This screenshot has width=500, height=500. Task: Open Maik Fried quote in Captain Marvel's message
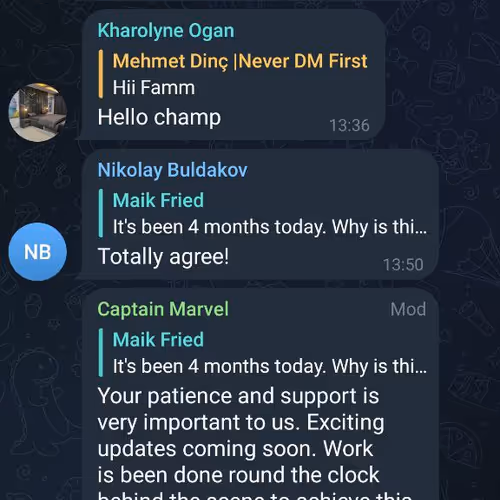click(x=158, y=340)
